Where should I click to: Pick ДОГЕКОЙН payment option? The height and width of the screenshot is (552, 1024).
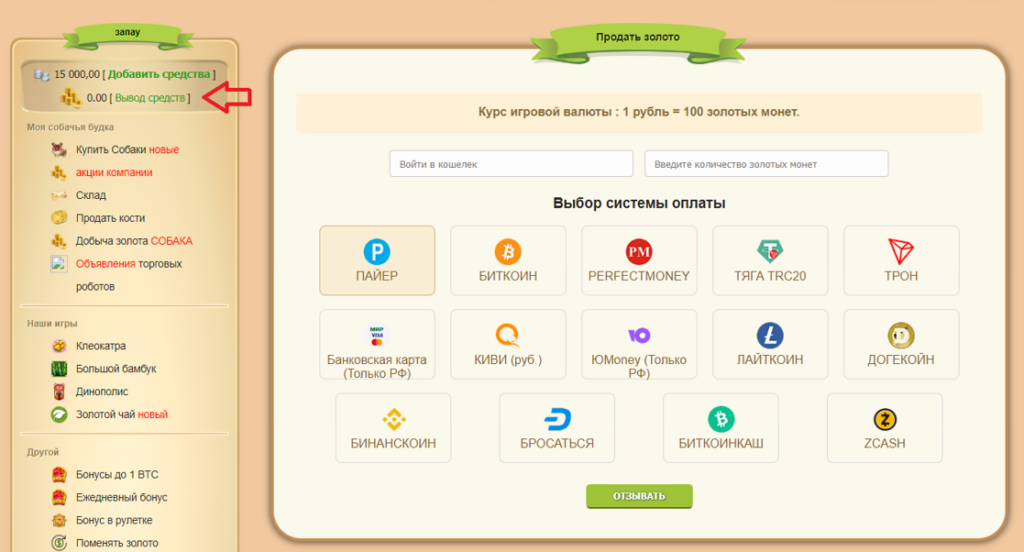click(901, 344)
